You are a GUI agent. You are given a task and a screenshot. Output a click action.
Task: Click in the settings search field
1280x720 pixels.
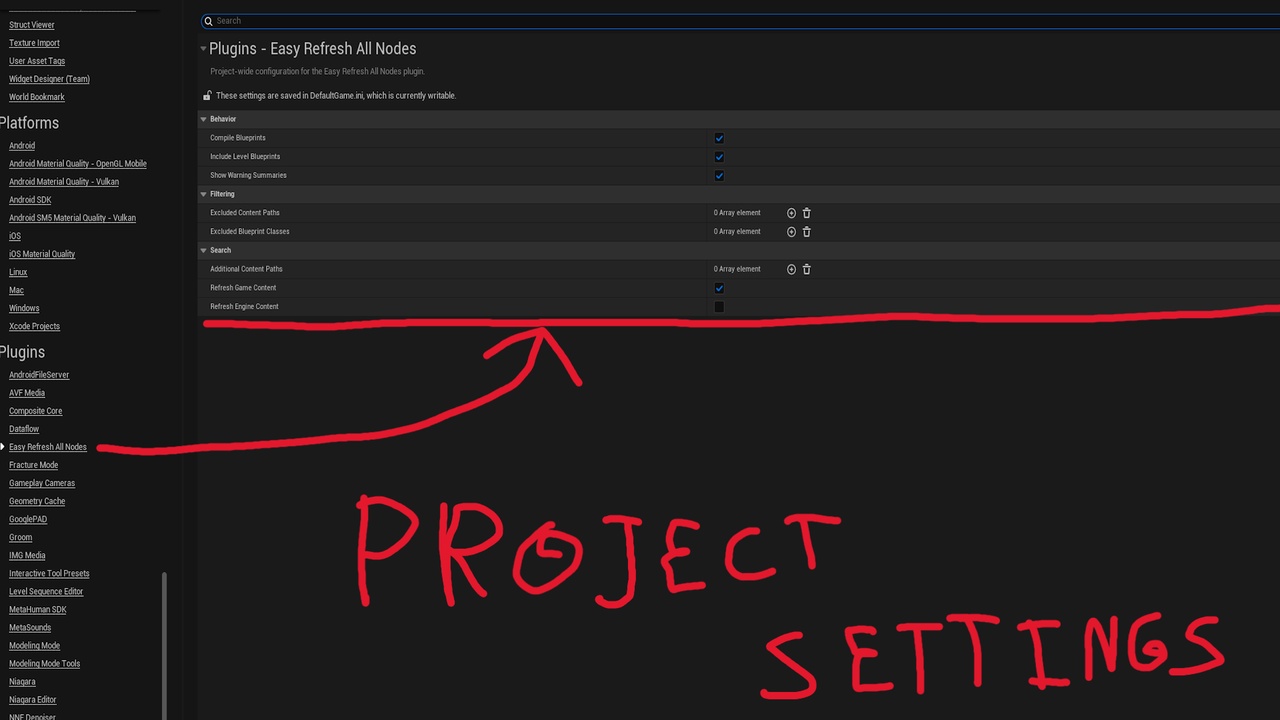pyautogui.click(x=740, y=21)
